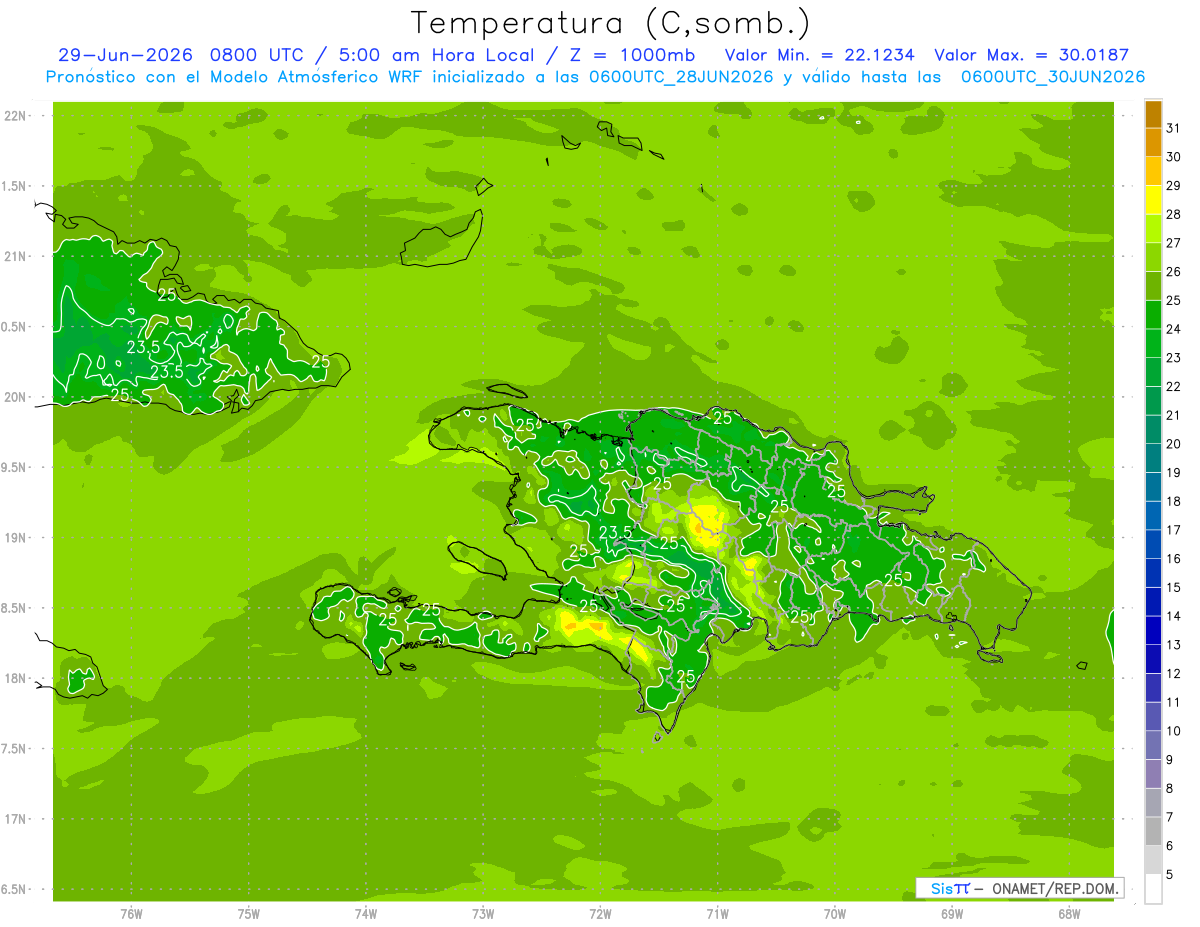Select the '29-Jun-2026' forecast date text

click(125, 55)
